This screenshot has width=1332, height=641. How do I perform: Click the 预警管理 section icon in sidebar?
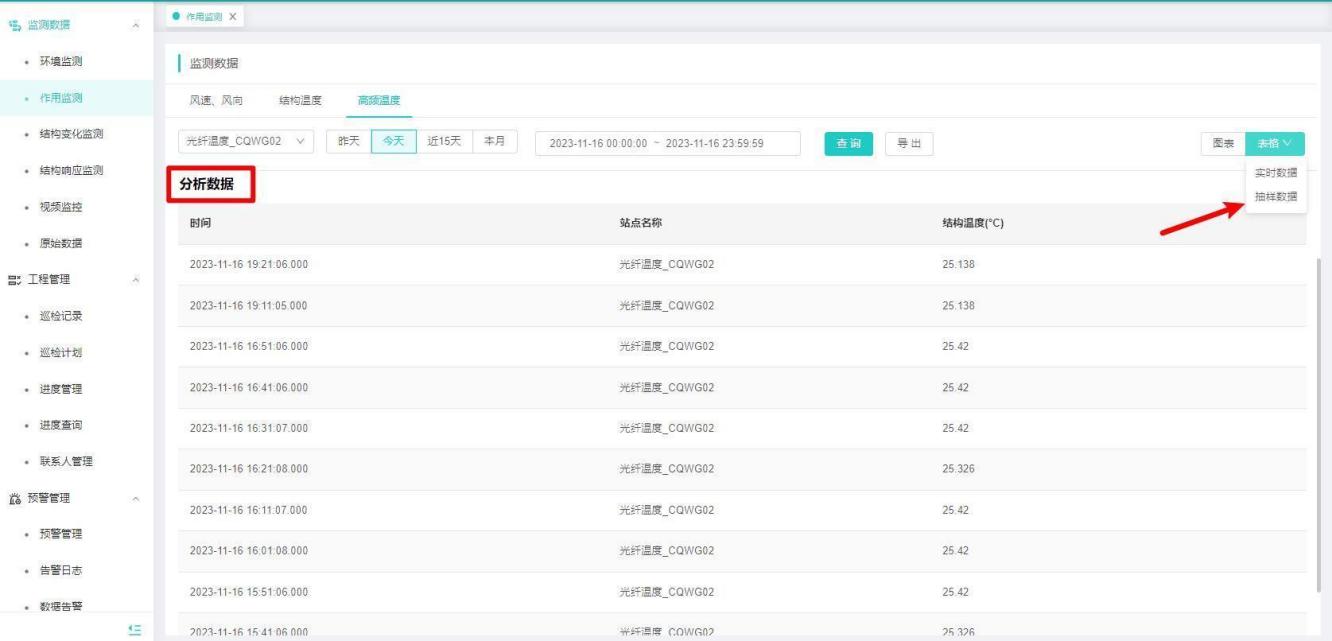14,498
